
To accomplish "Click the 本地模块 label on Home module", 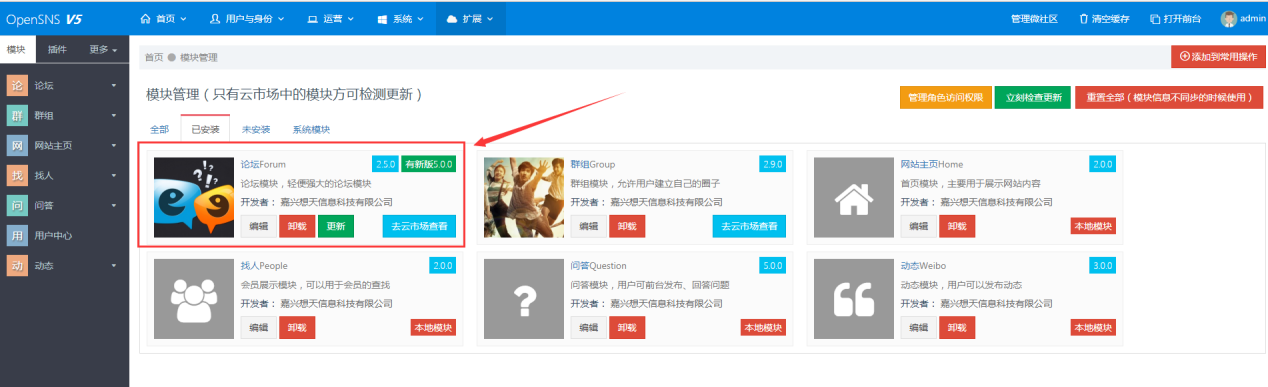I will (1093, 226).
